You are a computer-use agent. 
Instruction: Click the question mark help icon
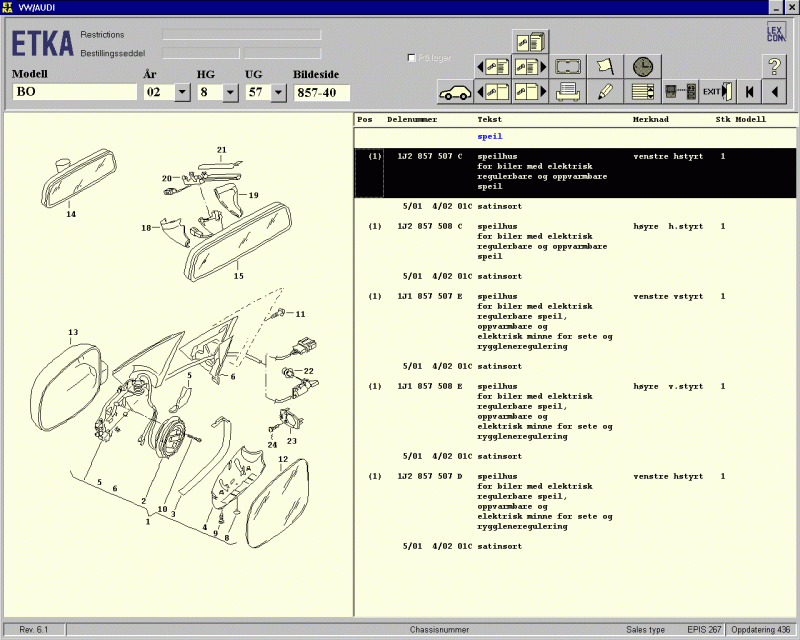point(773,67)
